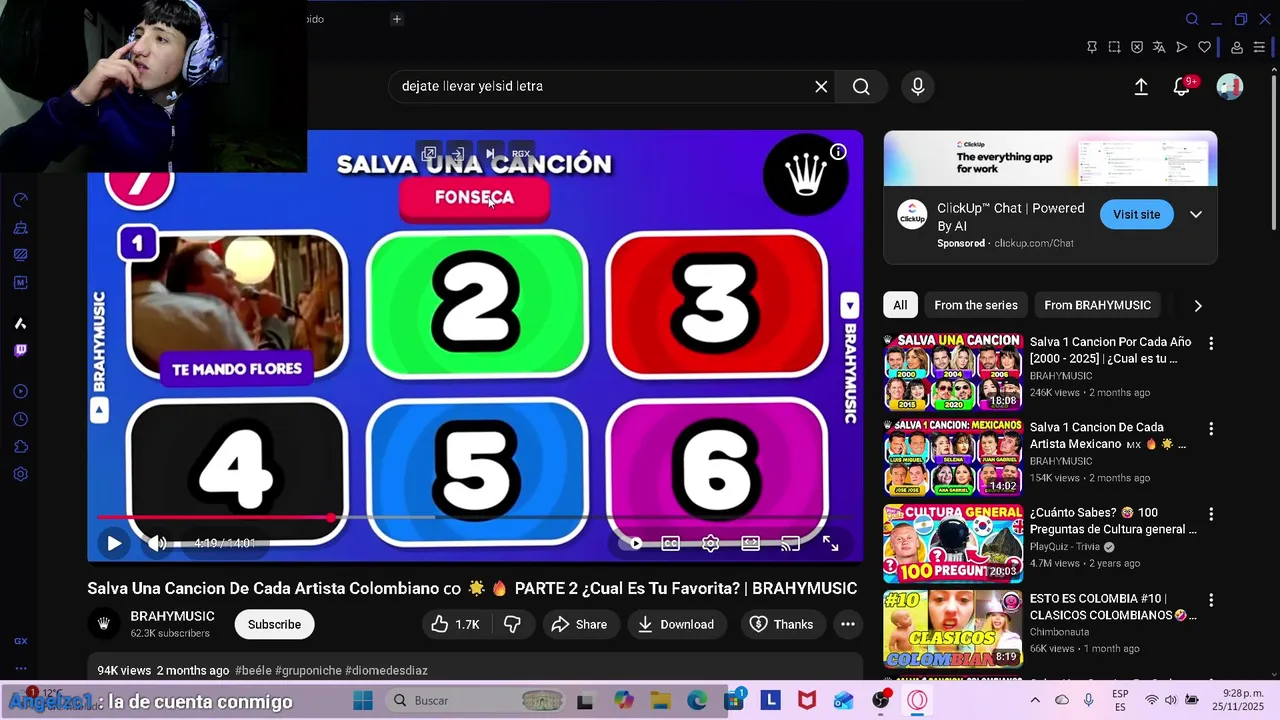This screenshot has height=720, width=1280.
Task: Play the paused video
Action: click(x=114, y=543)
